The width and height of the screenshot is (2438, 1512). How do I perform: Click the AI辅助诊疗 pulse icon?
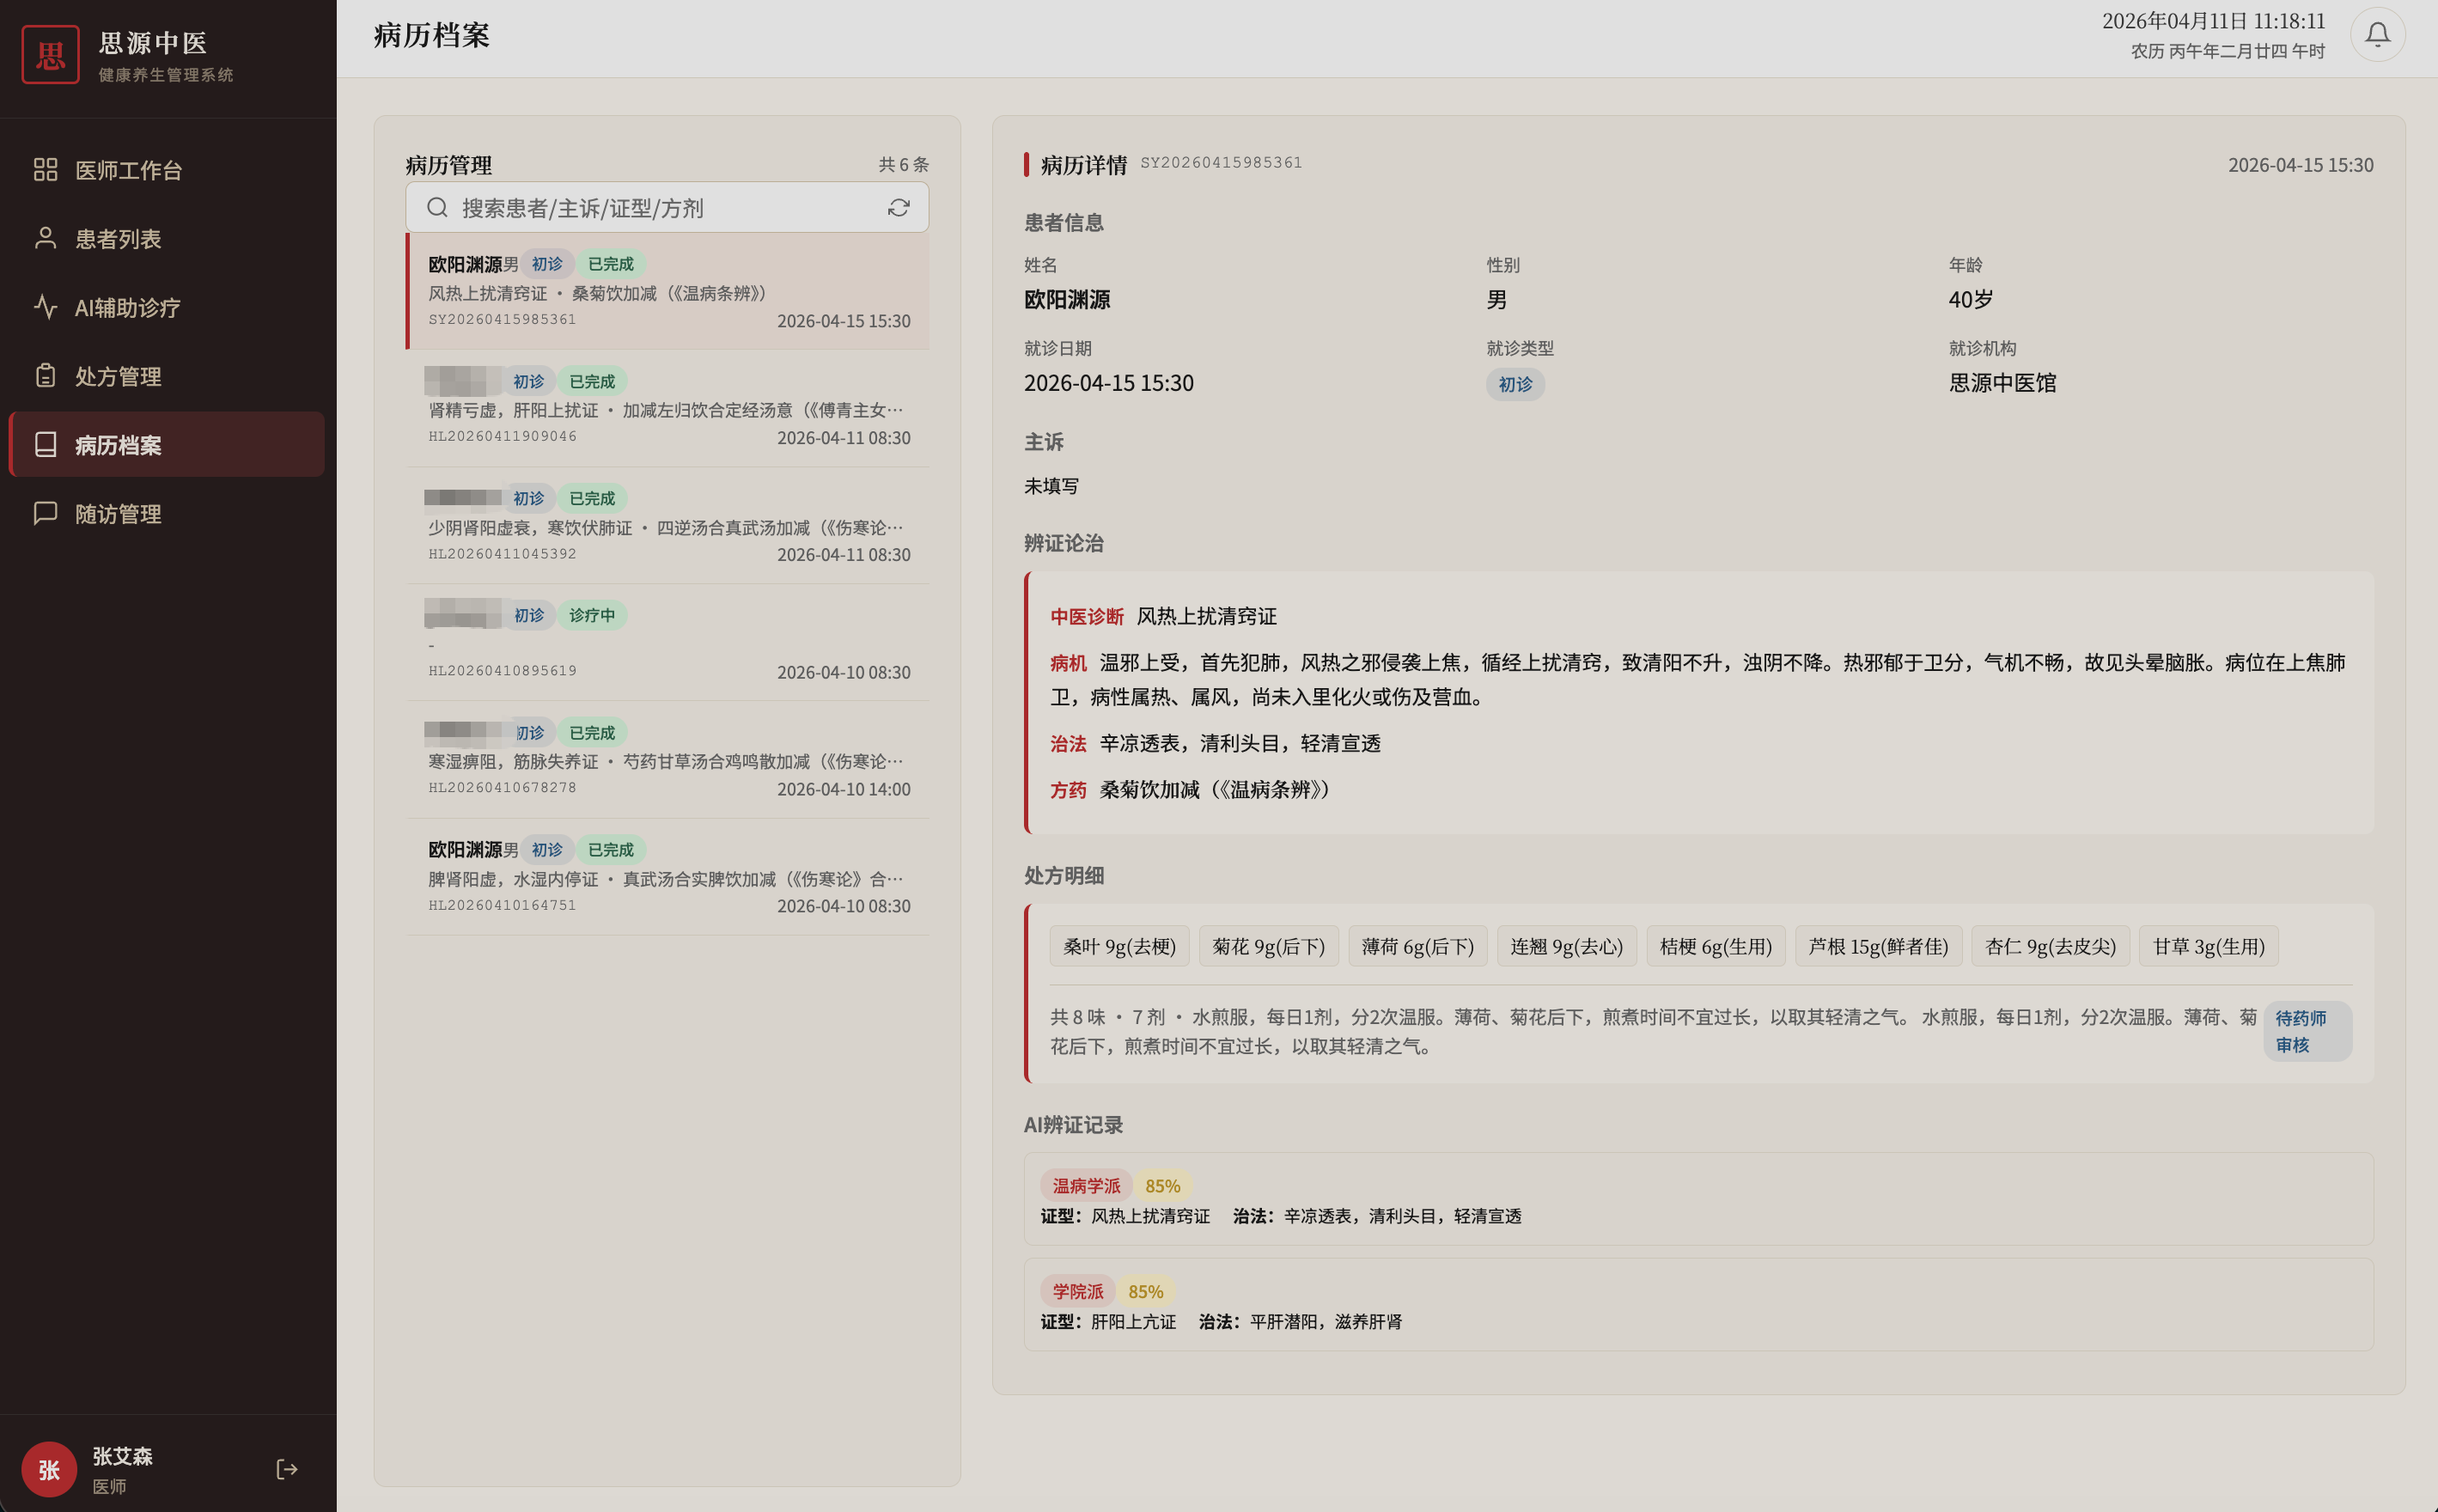point(45,307)
